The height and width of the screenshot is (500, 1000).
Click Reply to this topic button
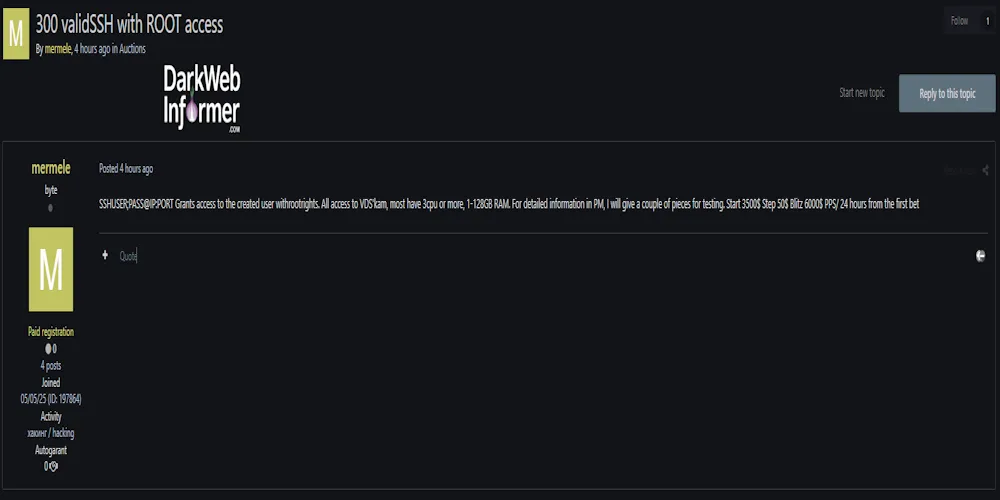tap(947, 93)
